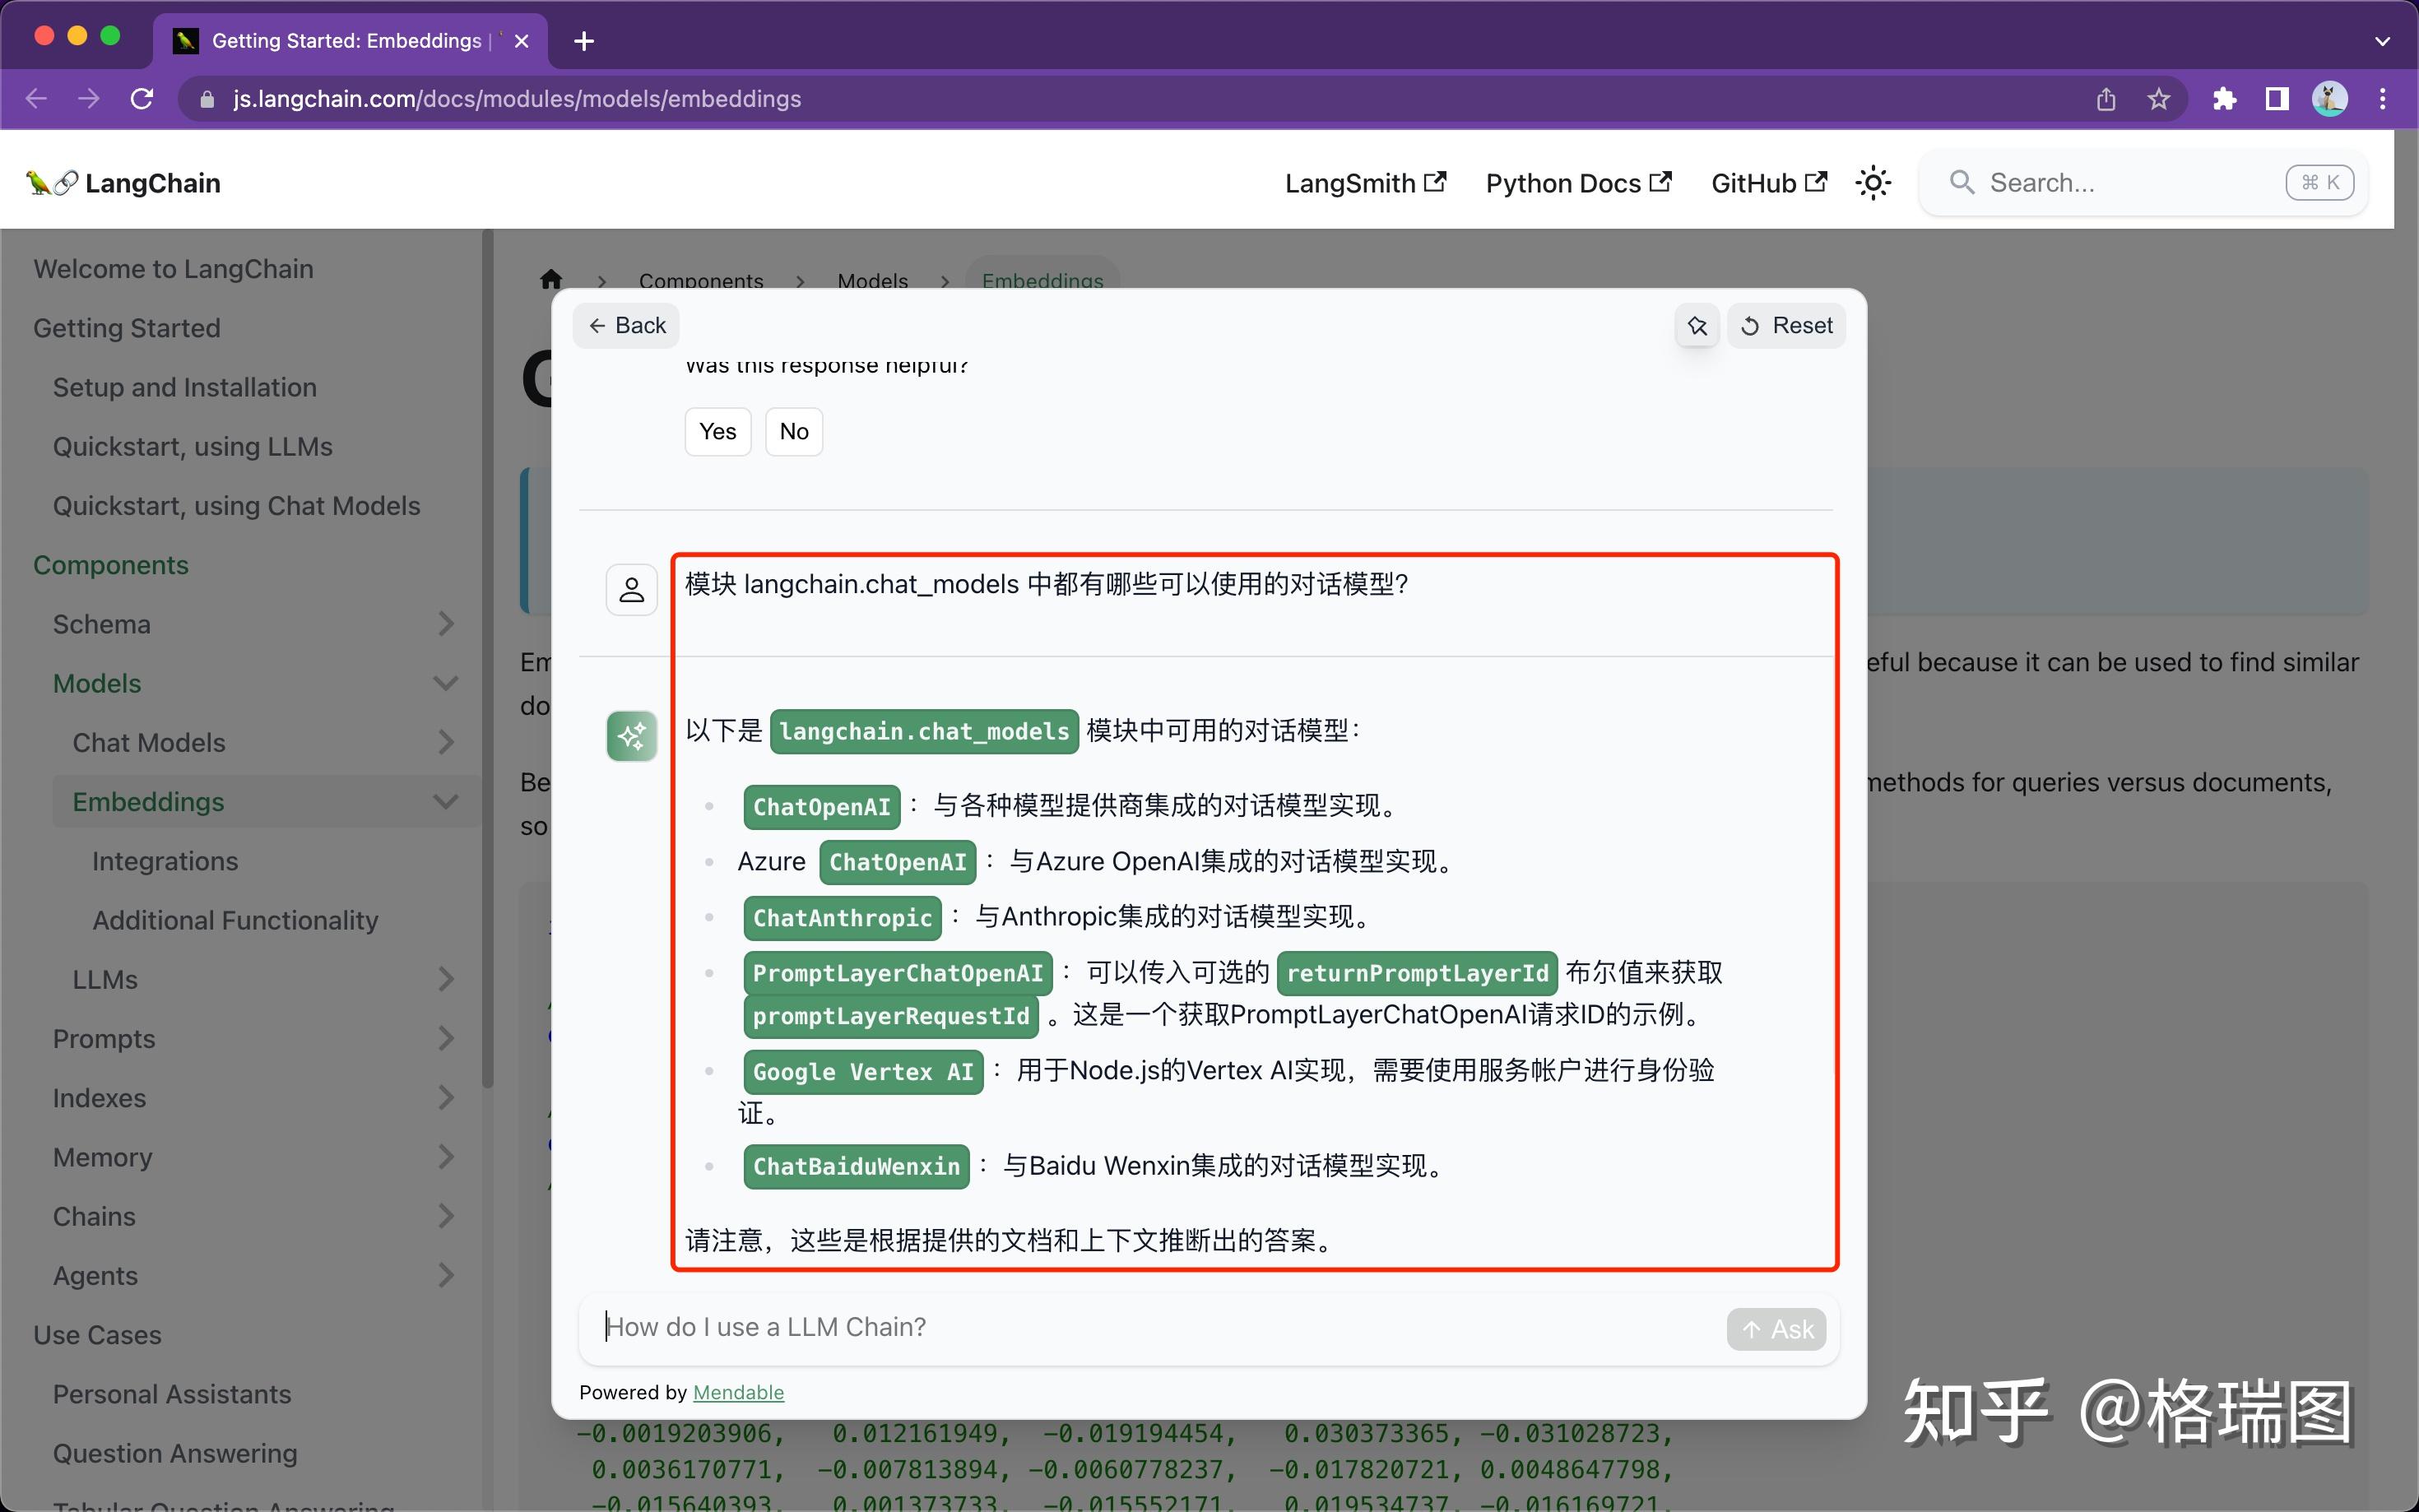Open the tab list dropdown arrow
Image resolution: width=2419 pixels, height=1512 pixels.
coord(2382,41)
